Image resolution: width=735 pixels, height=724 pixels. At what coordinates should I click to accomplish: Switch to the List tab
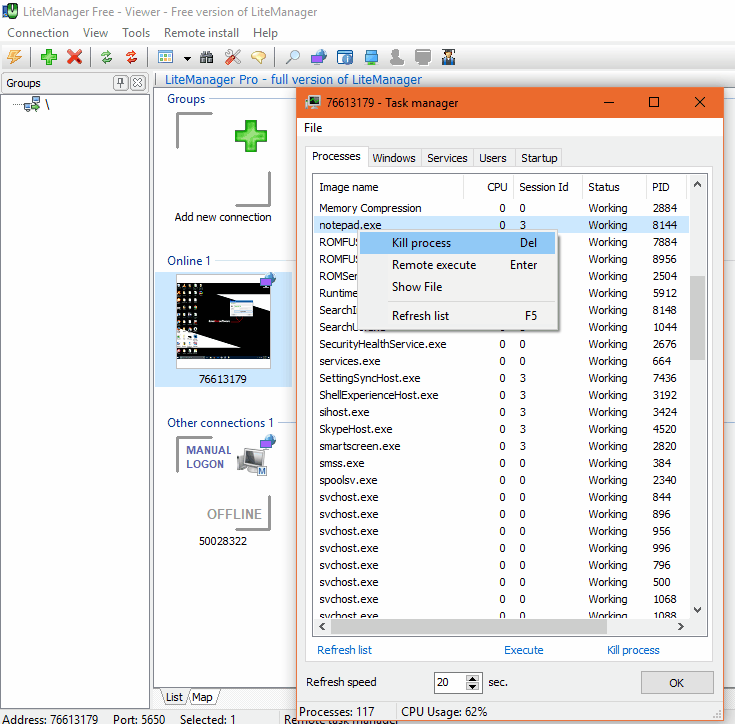coord(174,697)
